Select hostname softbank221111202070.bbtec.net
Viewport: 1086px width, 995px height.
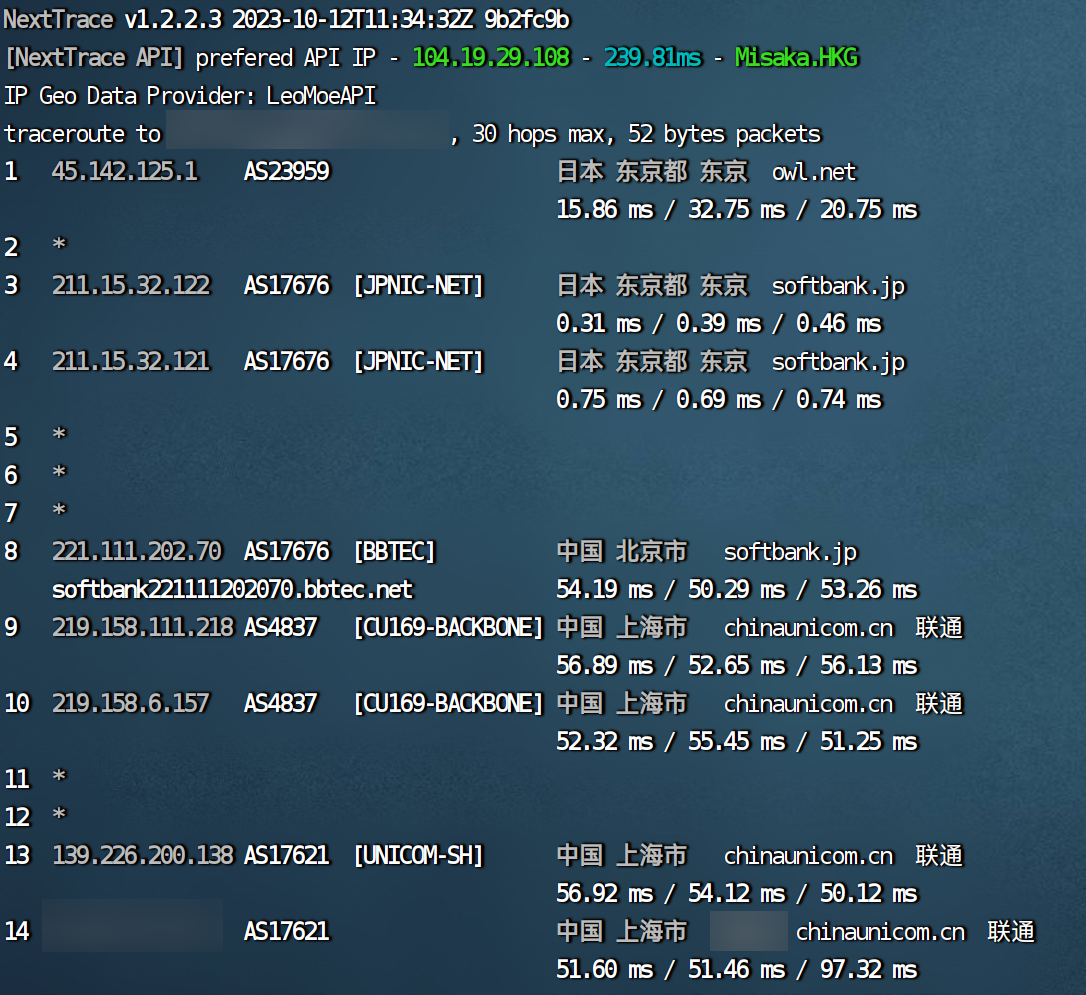click(x=232, y=590)
